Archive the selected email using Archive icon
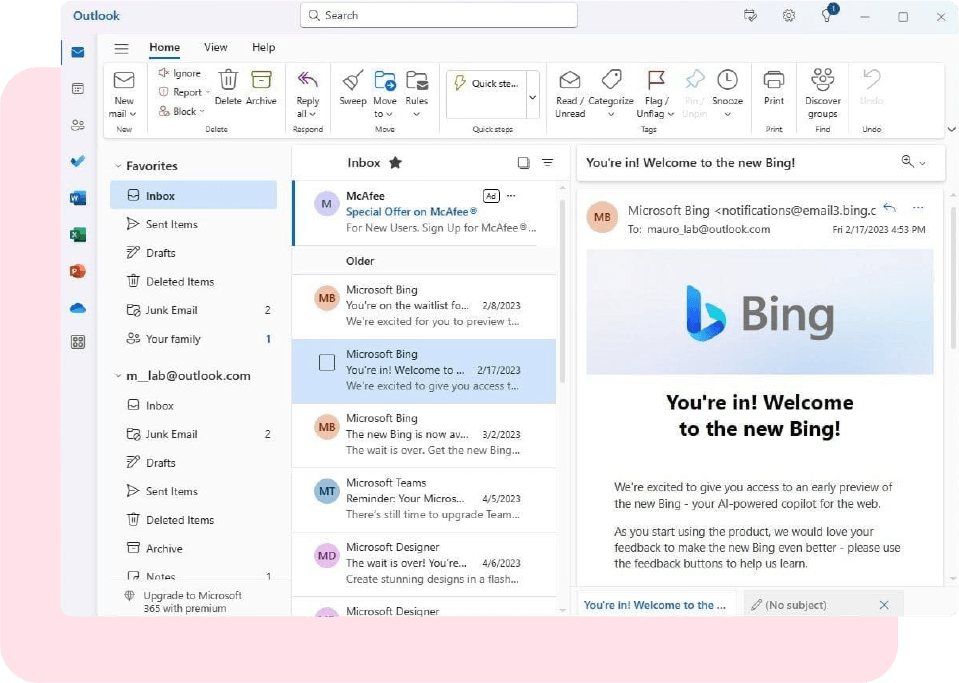Image resolution: width=959 pixels, height=683 pixels. click(x=261, y=82)
